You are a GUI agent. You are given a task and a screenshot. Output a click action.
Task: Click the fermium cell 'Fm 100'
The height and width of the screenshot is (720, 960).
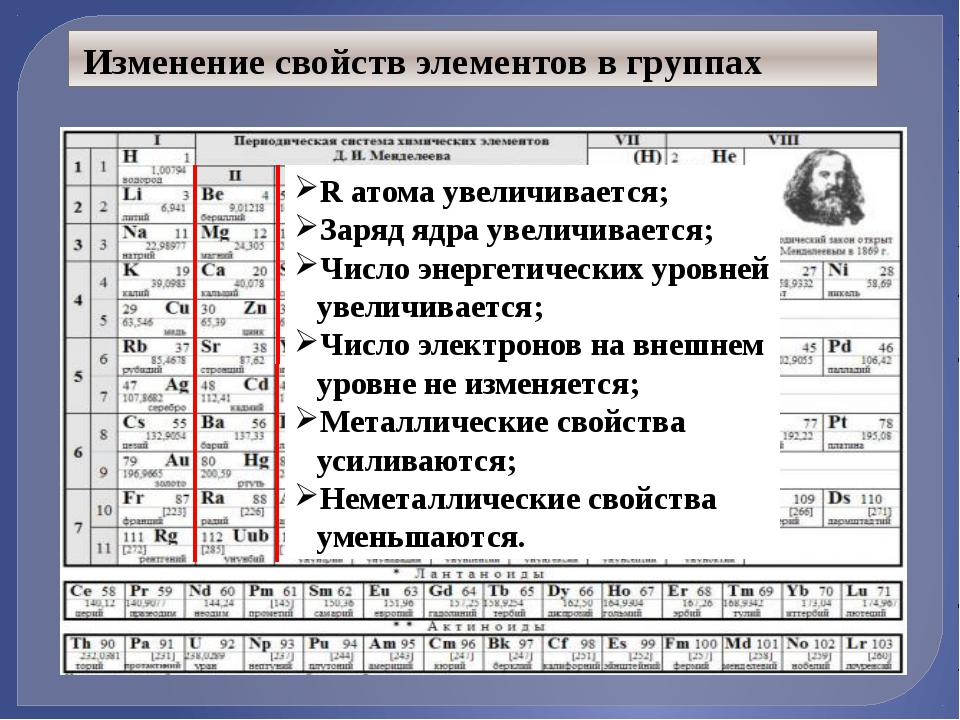click(x=692, y=653)
